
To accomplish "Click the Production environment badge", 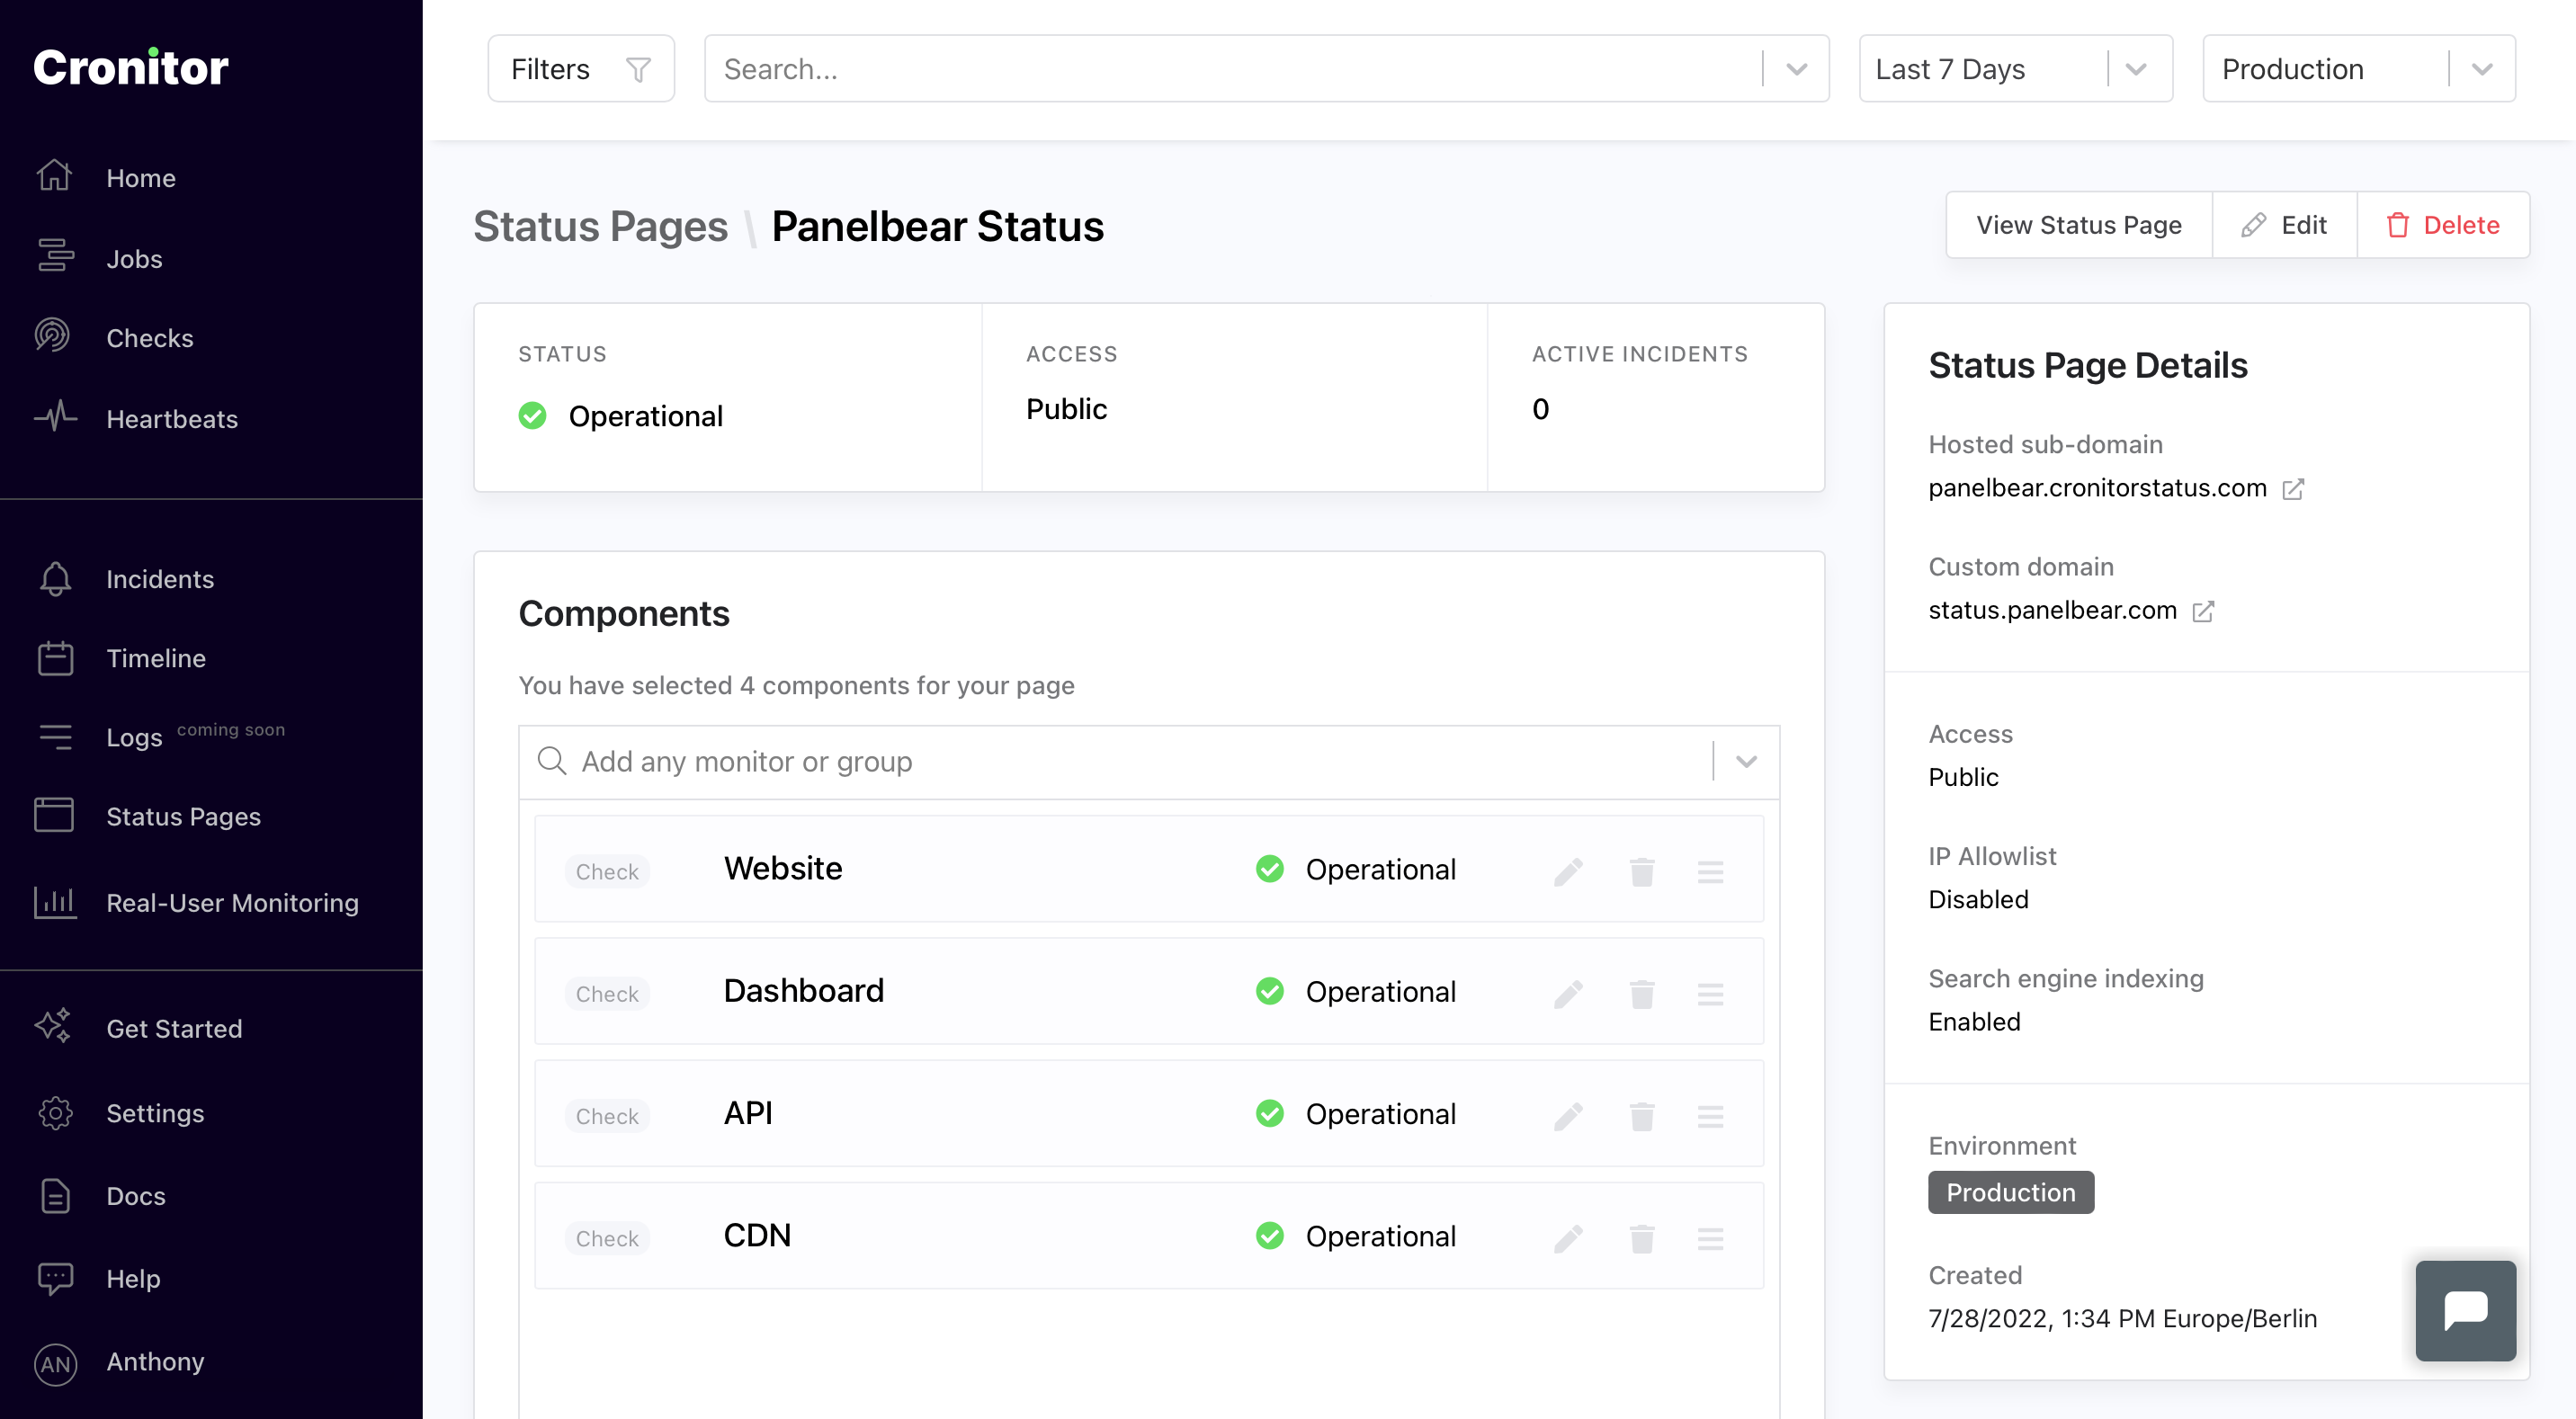I will pyautogui.click(x=2010, y=1192).
